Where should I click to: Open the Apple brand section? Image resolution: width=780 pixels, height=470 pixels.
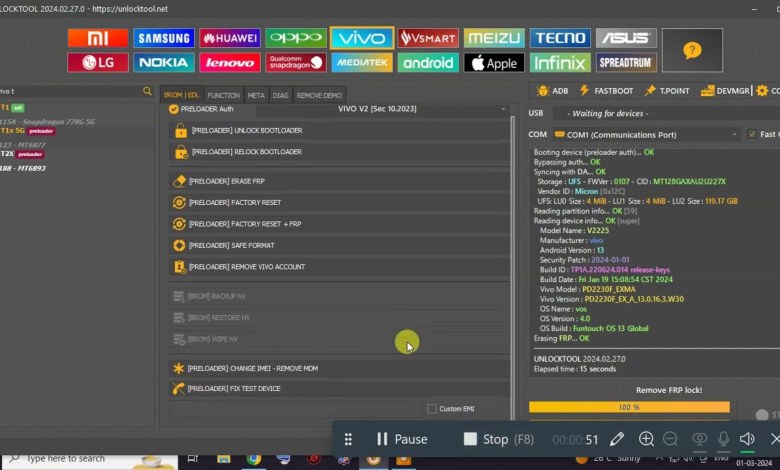coord(494,63)
